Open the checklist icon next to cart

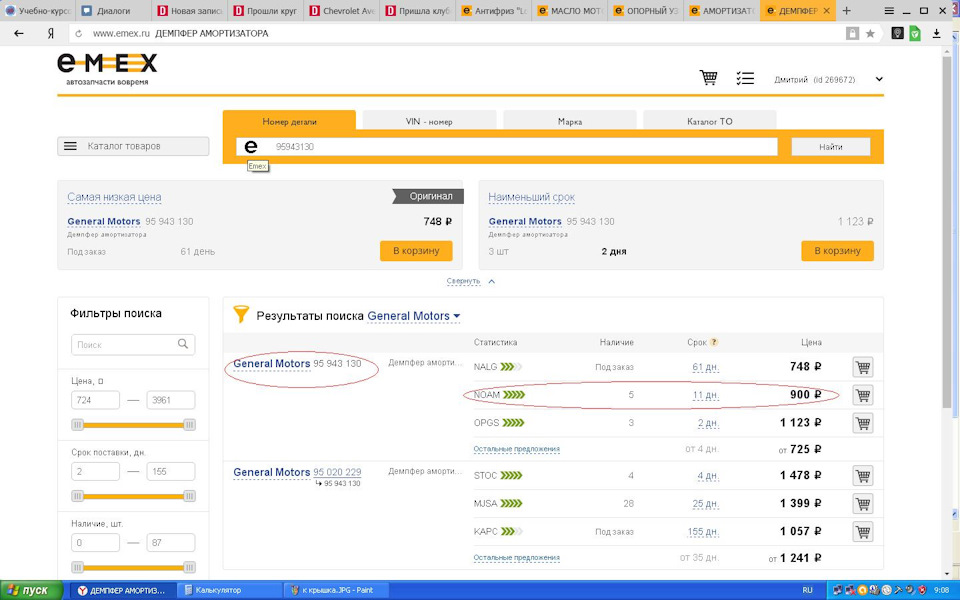(x=744, y=78)
